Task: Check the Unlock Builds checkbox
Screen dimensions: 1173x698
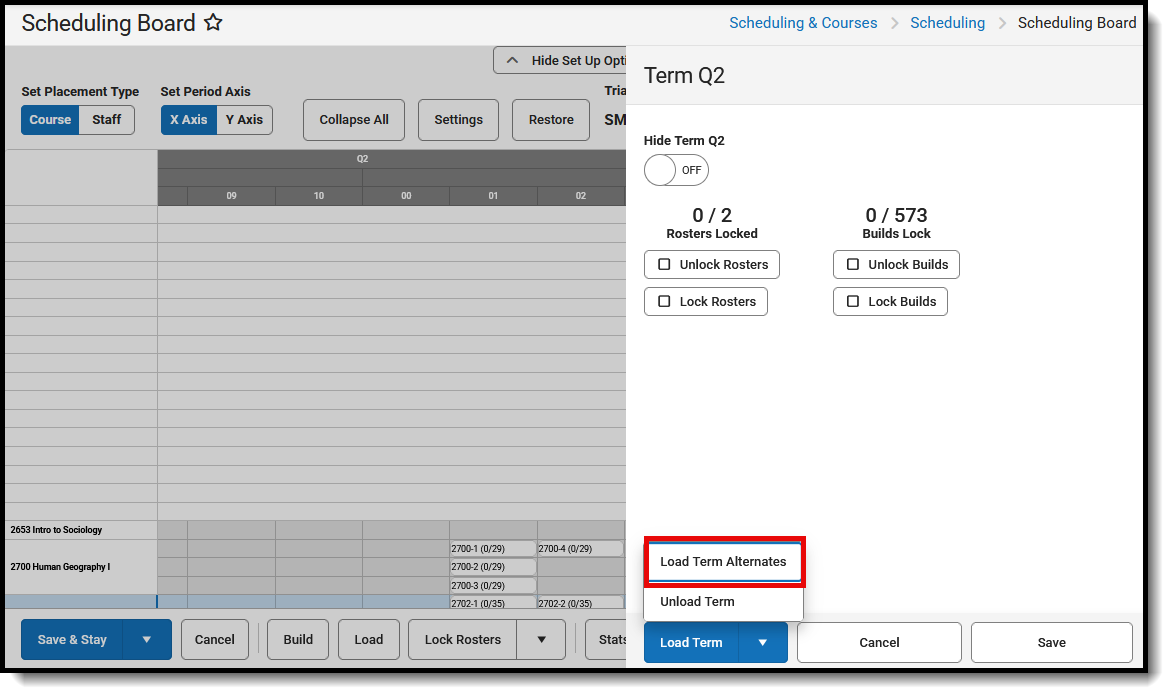Action: point(853,264)
